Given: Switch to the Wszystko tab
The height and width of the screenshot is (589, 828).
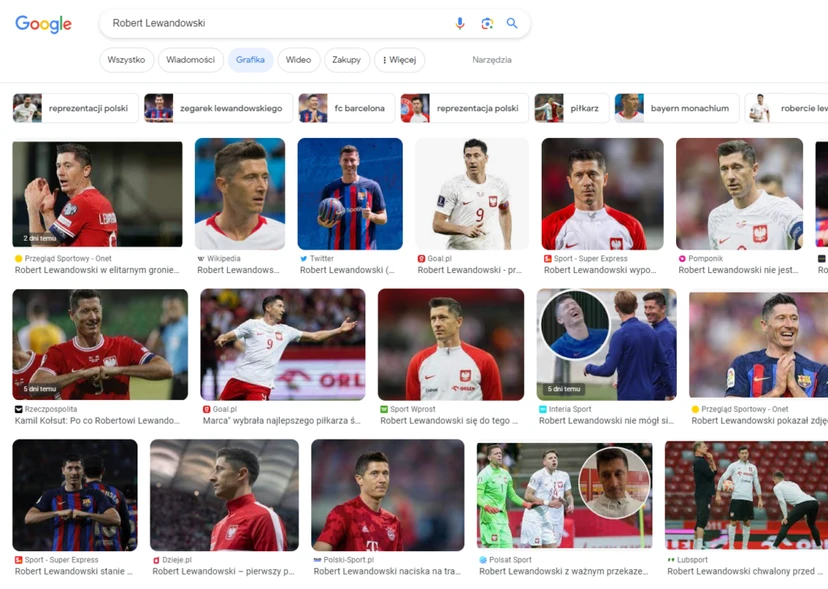Looking at the screenshot, I should [x=126, y=60].
